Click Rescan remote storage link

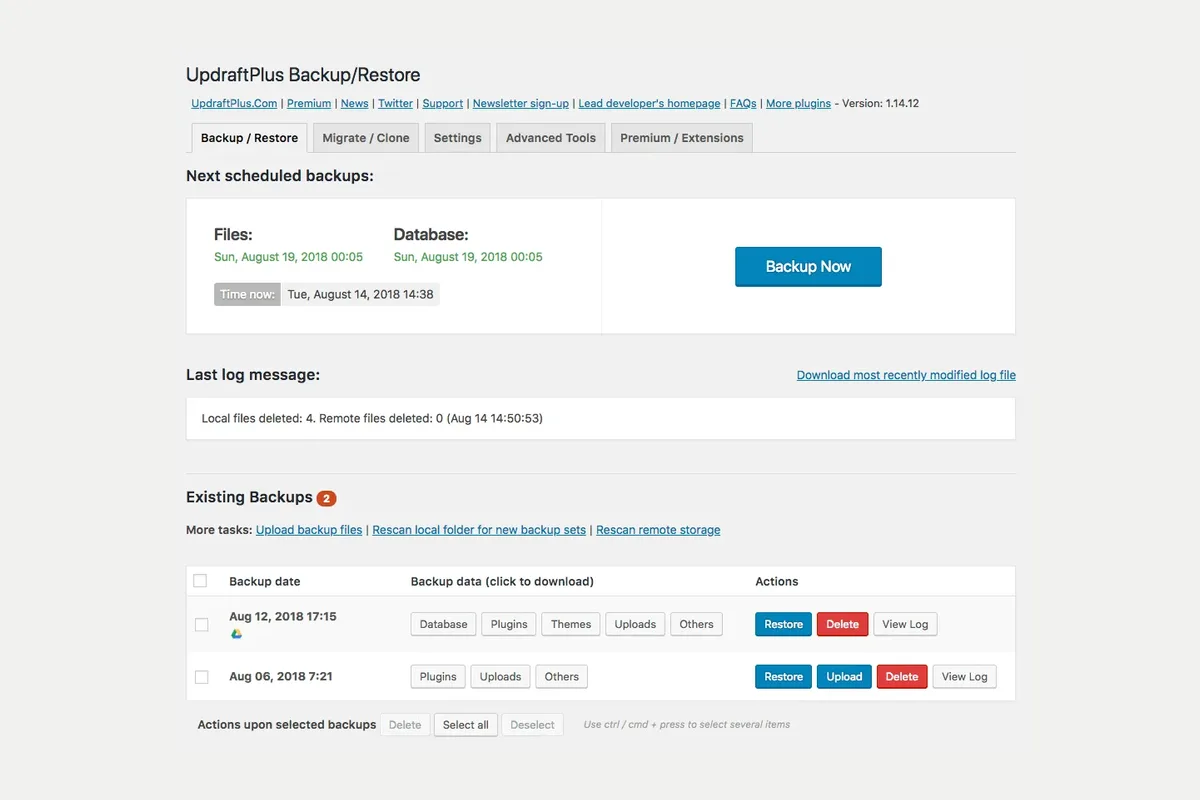[658, 530]
